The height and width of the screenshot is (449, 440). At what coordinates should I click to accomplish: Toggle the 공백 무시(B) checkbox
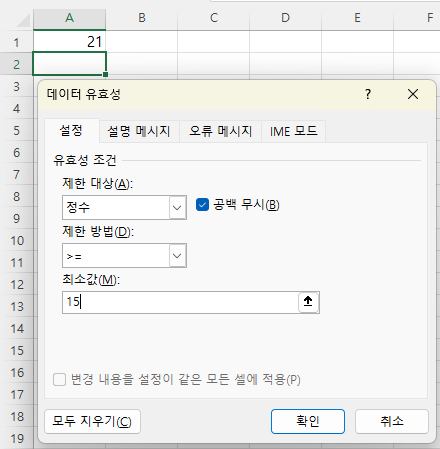coord(202,205)
